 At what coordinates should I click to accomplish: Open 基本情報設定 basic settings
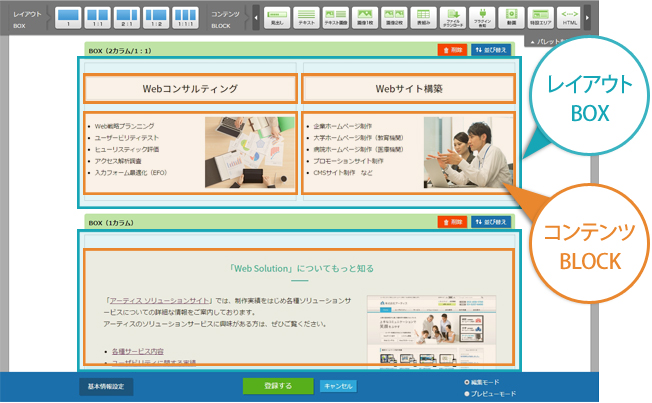[x=106, y=386]
